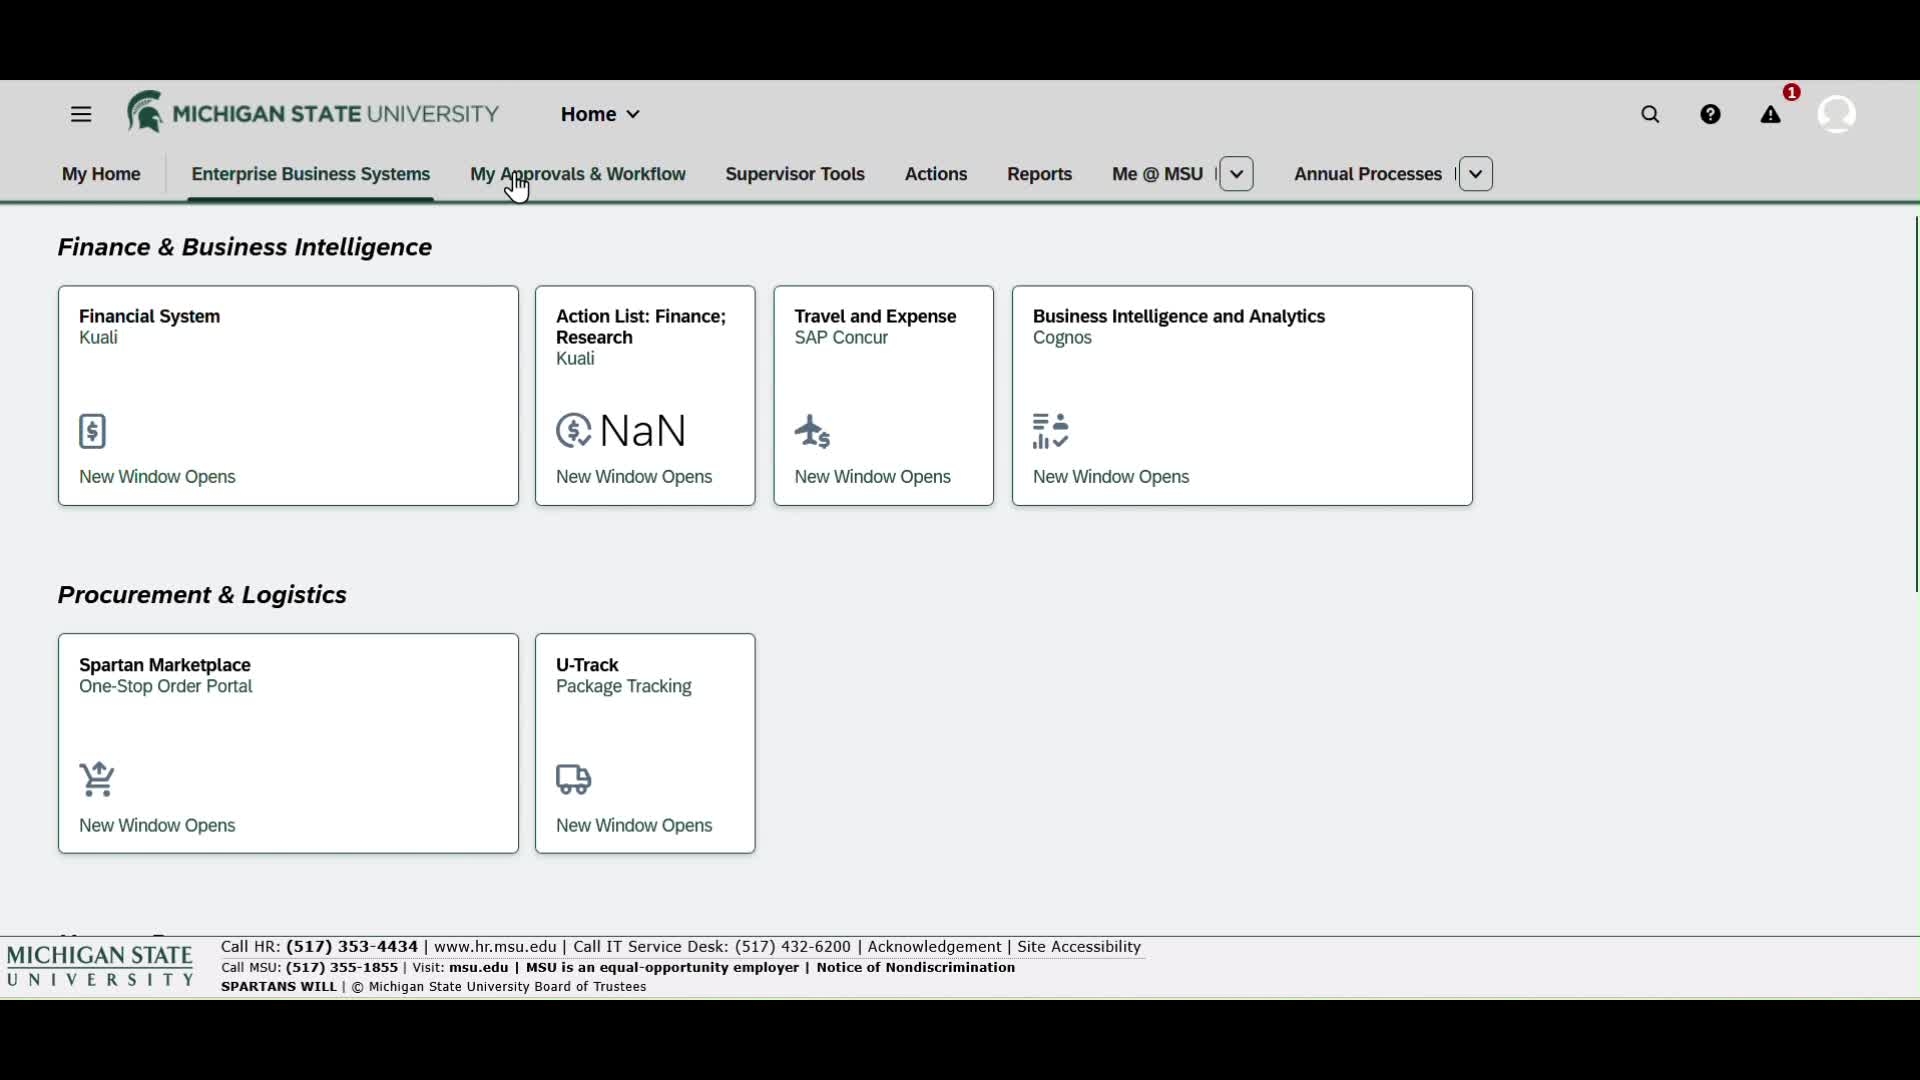Switch to the Reports tab
Viewport: 1920px width, 1080px height.
1040,175
